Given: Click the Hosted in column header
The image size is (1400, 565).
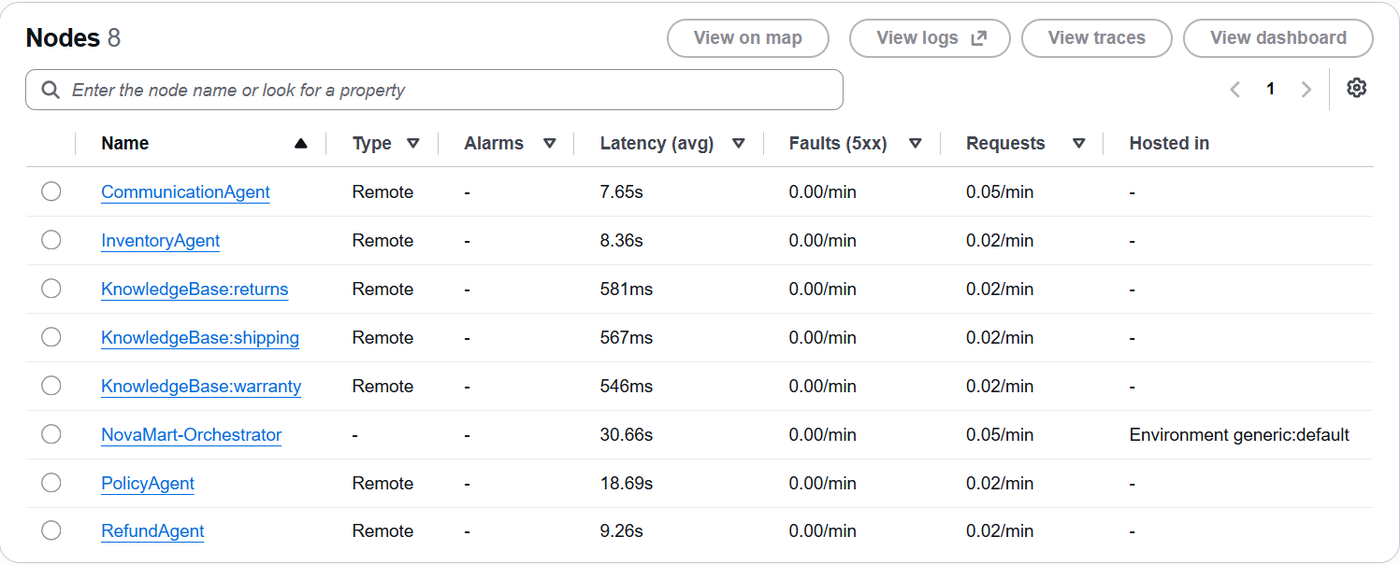Looking at the screenshot, I should click(1169, 143).
